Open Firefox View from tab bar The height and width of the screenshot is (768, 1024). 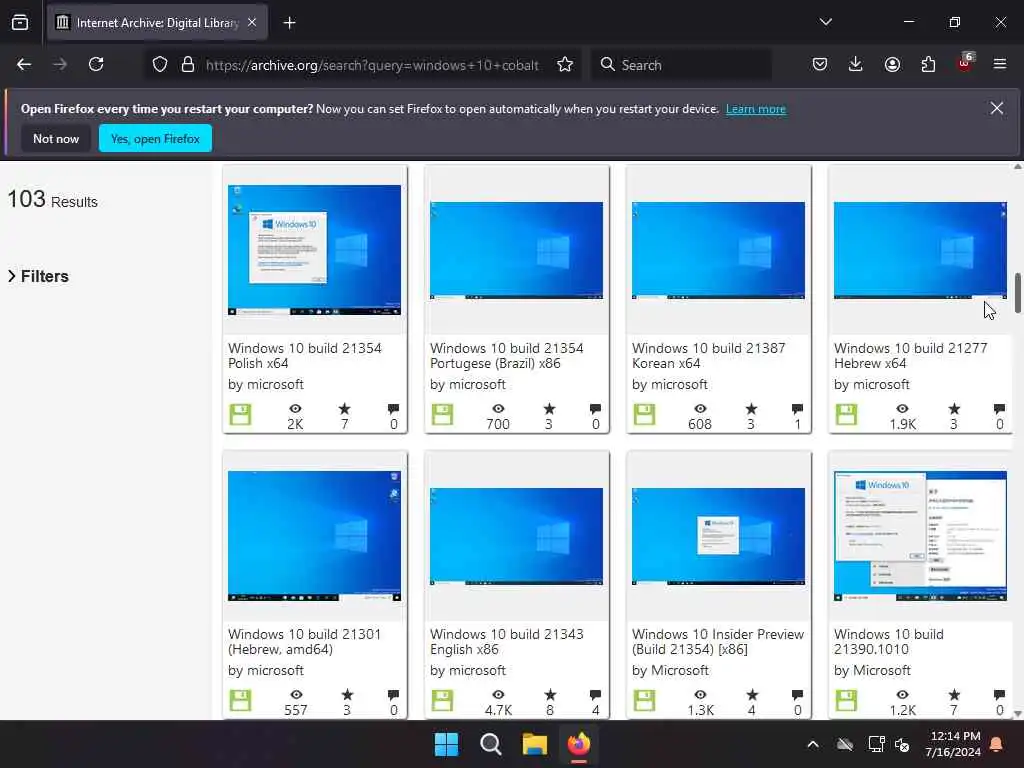[x=20, y=22]
